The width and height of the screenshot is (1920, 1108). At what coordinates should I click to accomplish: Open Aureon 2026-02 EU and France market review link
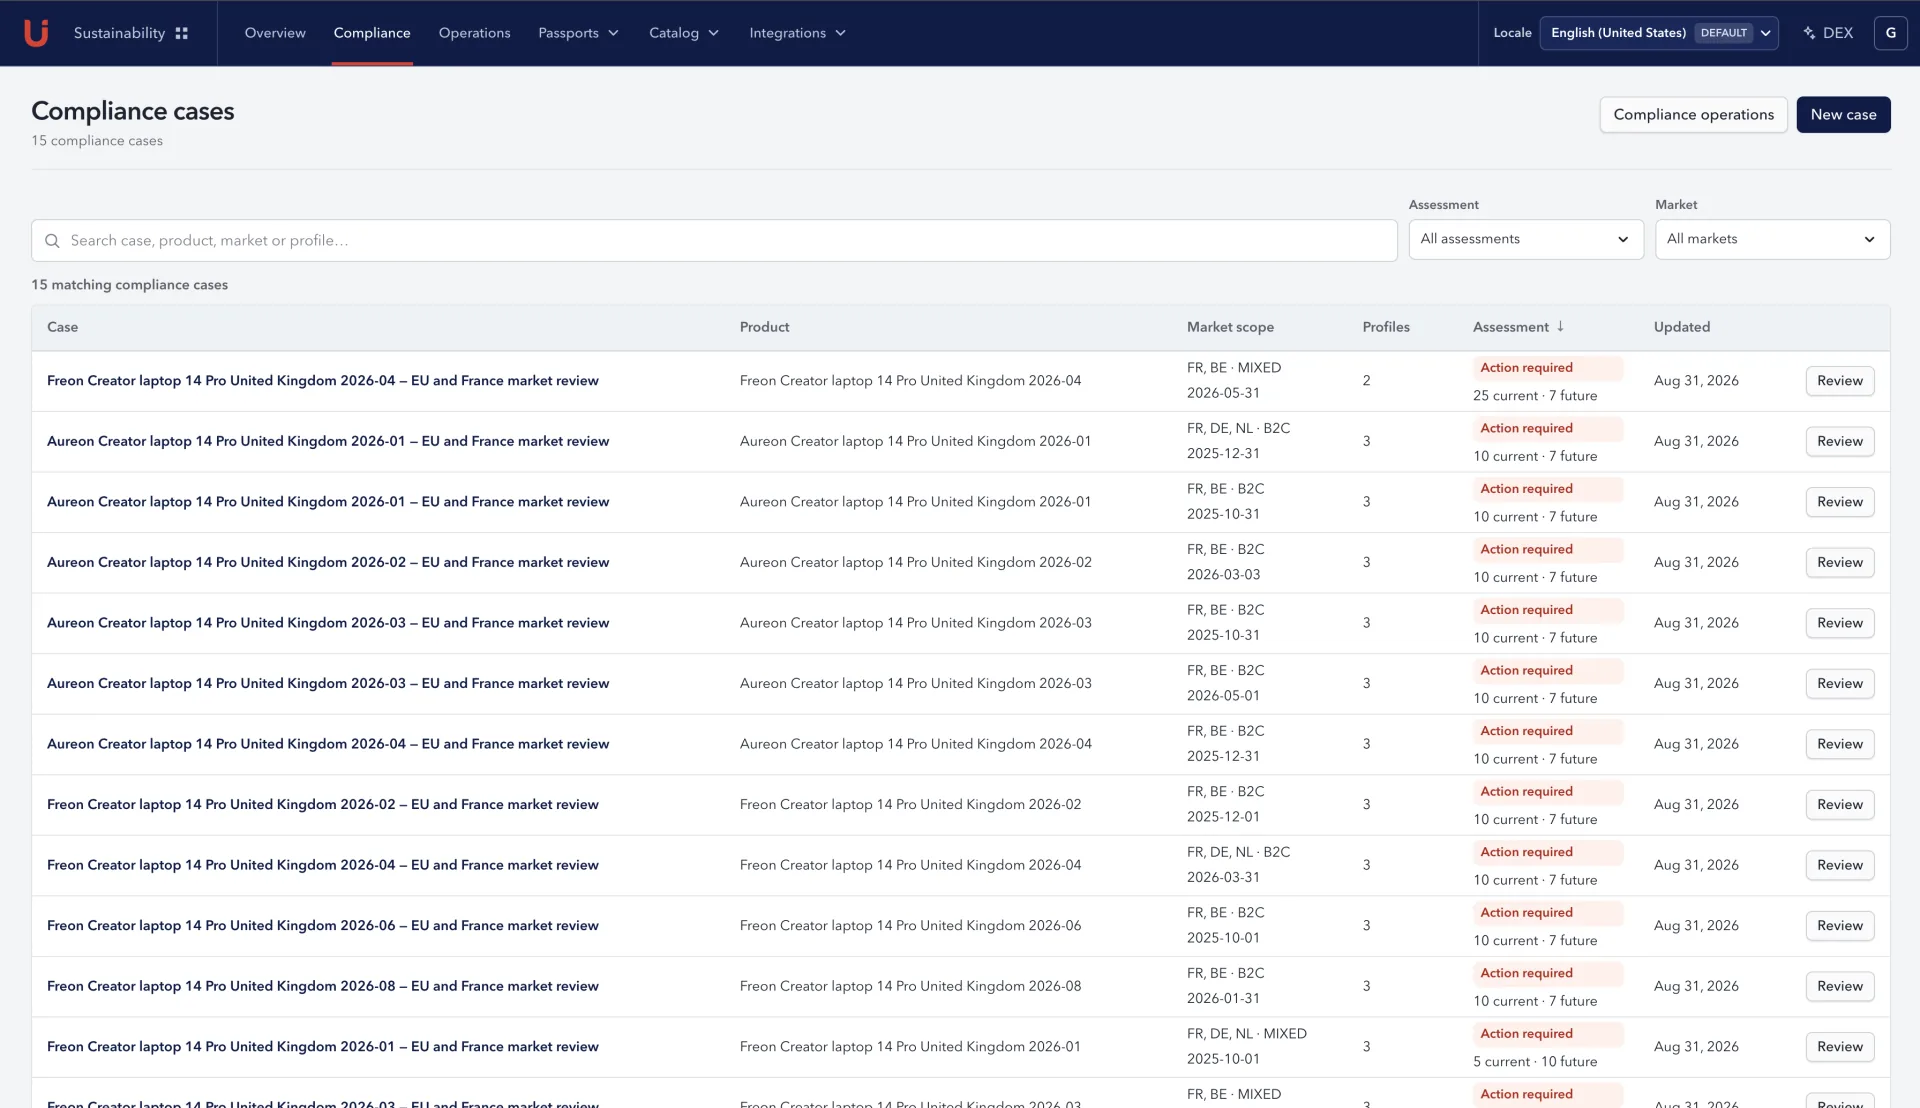(x=328, y=562)
